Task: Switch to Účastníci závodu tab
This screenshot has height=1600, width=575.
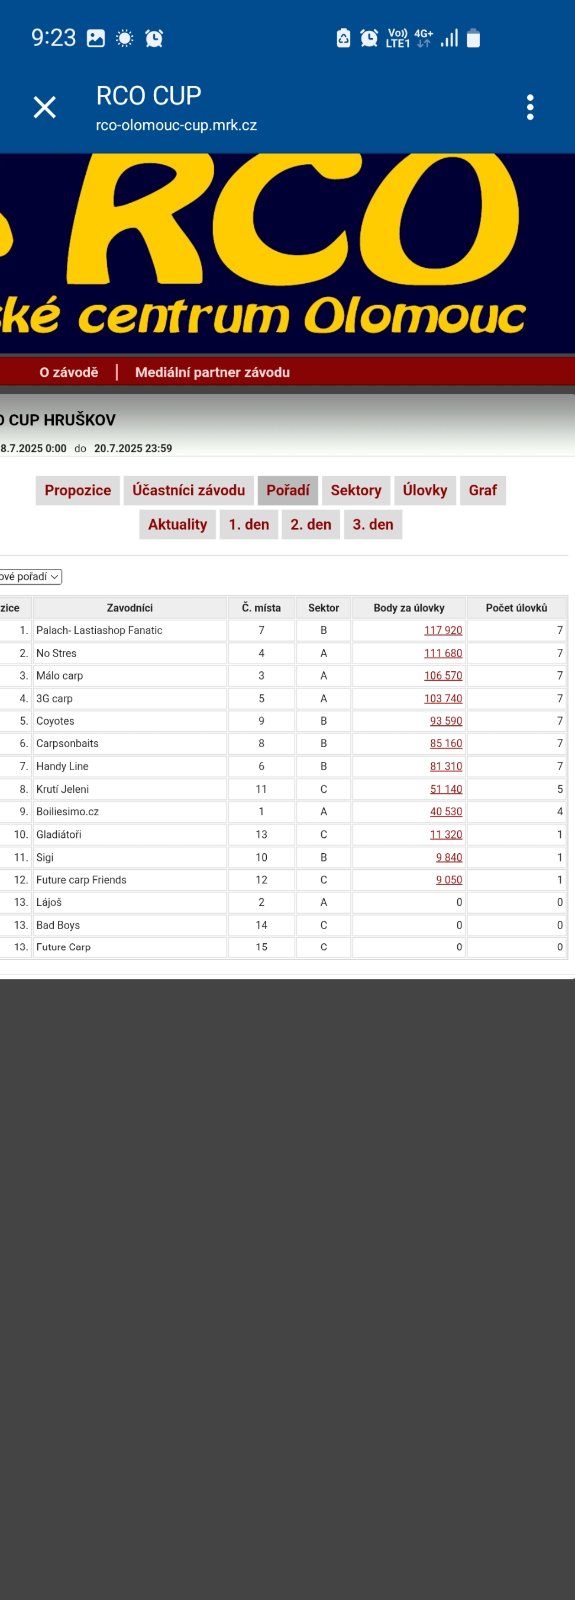Action: point(188,490)
